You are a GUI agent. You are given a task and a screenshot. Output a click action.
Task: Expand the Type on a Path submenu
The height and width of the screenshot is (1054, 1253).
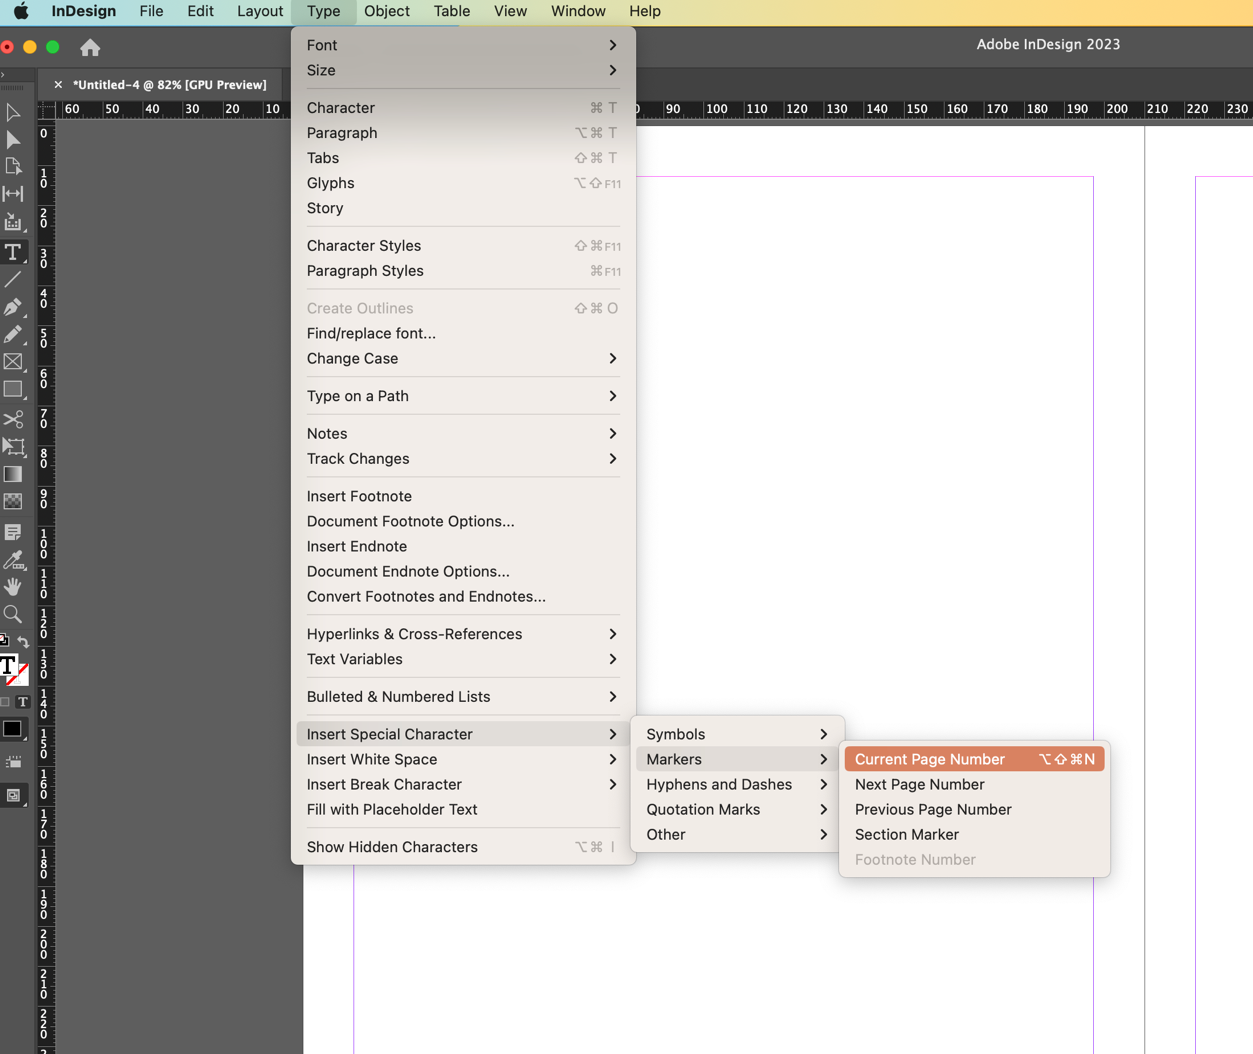coord(463,396)
